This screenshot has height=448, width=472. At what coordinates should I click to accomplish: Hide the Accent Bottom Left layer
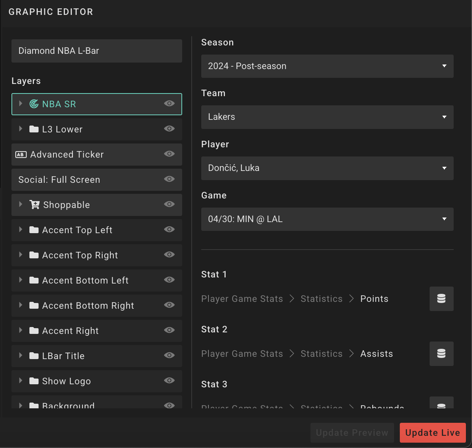pyautogui.click(x=169, y=280)
